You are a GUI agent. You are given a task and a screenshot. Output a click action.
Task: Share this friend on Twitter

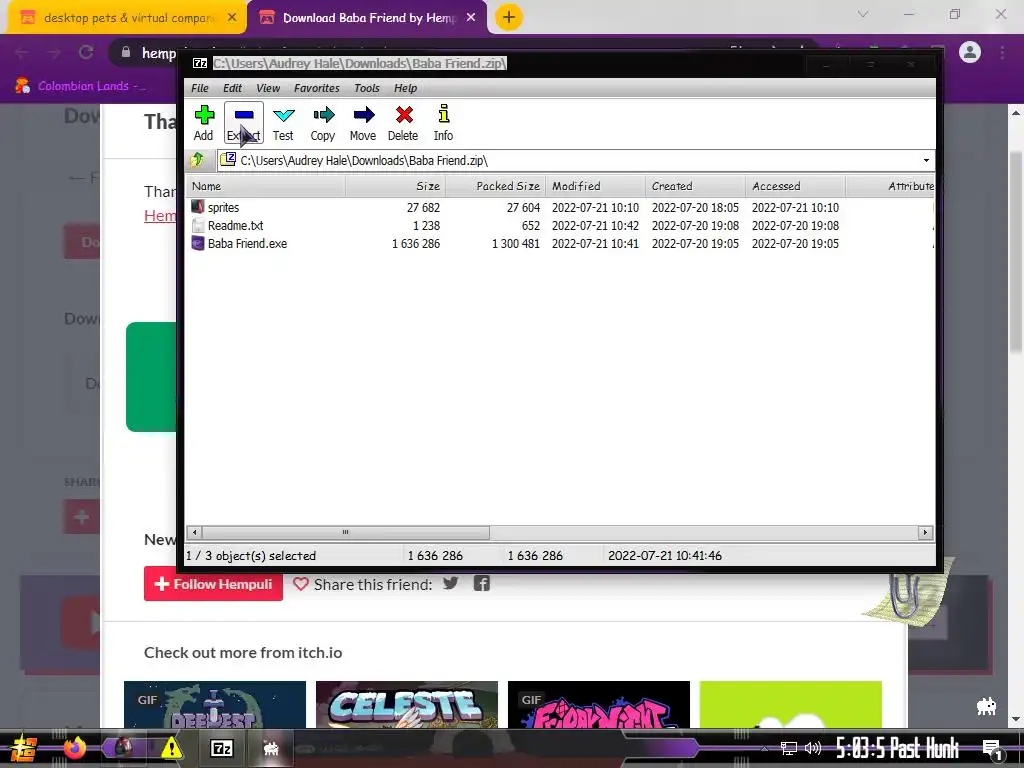click(451, 583)
